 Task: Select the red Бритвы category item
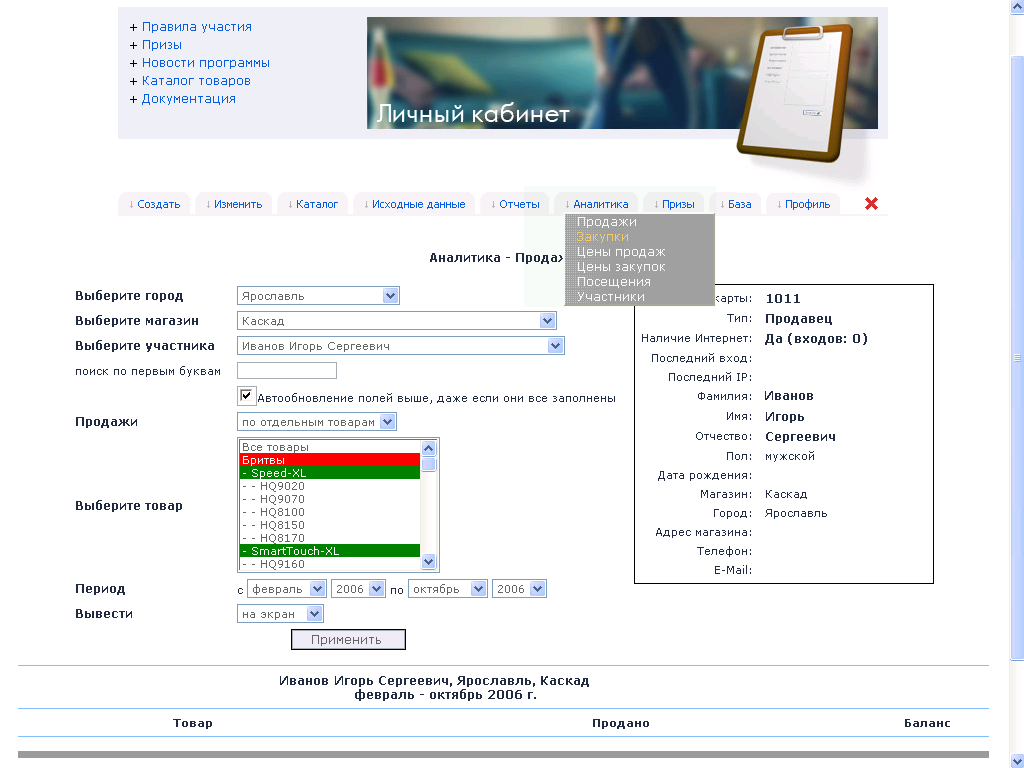pos(329,460)
